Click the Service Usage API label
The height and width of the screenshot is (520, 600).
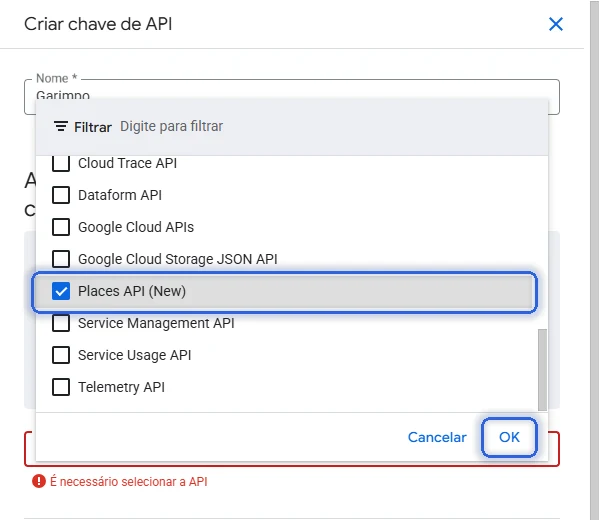134,355
